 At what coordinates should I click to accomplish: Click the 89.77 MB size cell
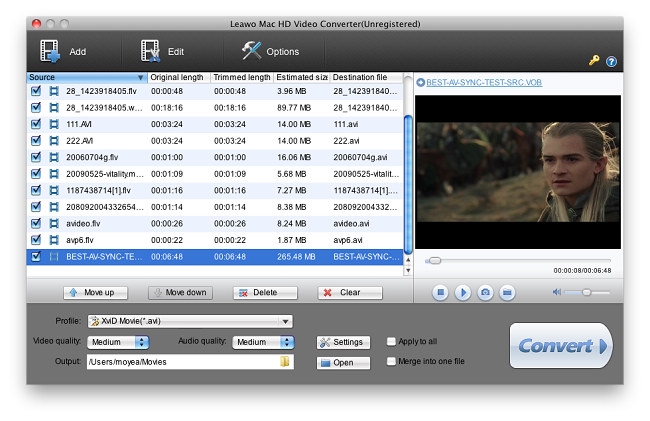coord(294,108)
